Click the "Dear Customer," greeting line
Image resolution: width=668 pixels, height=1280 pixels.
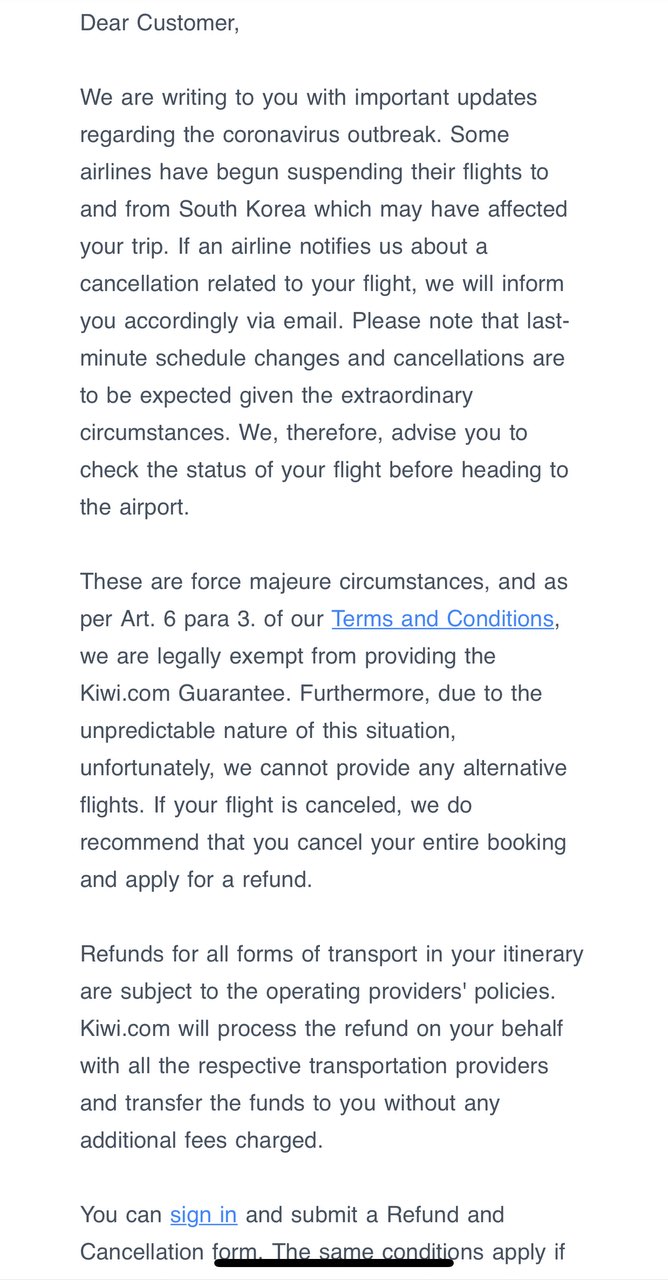(160, 23)
